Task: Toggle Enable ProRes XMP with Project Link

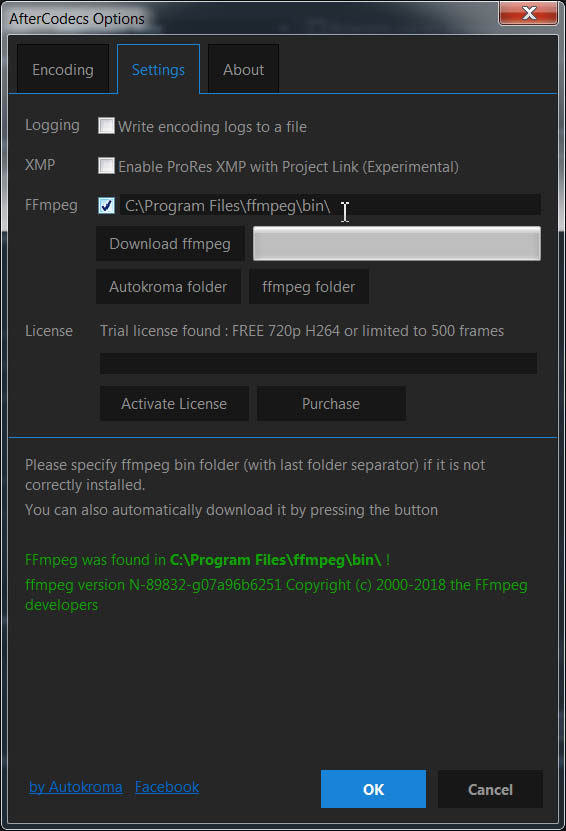Action: 106,166
